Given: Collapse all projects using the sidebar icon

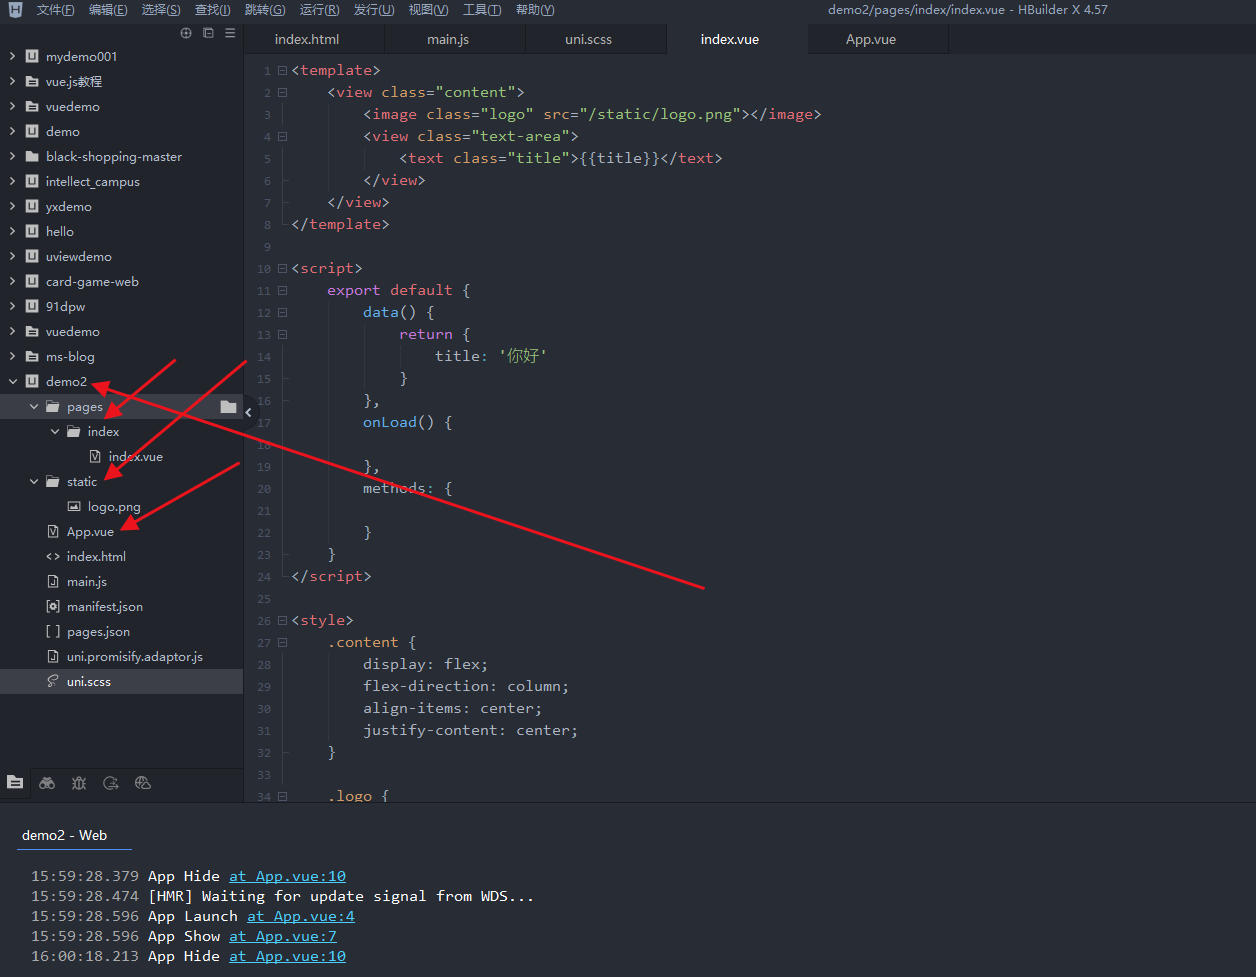Looking at the screenshot, I should point(208,33).
